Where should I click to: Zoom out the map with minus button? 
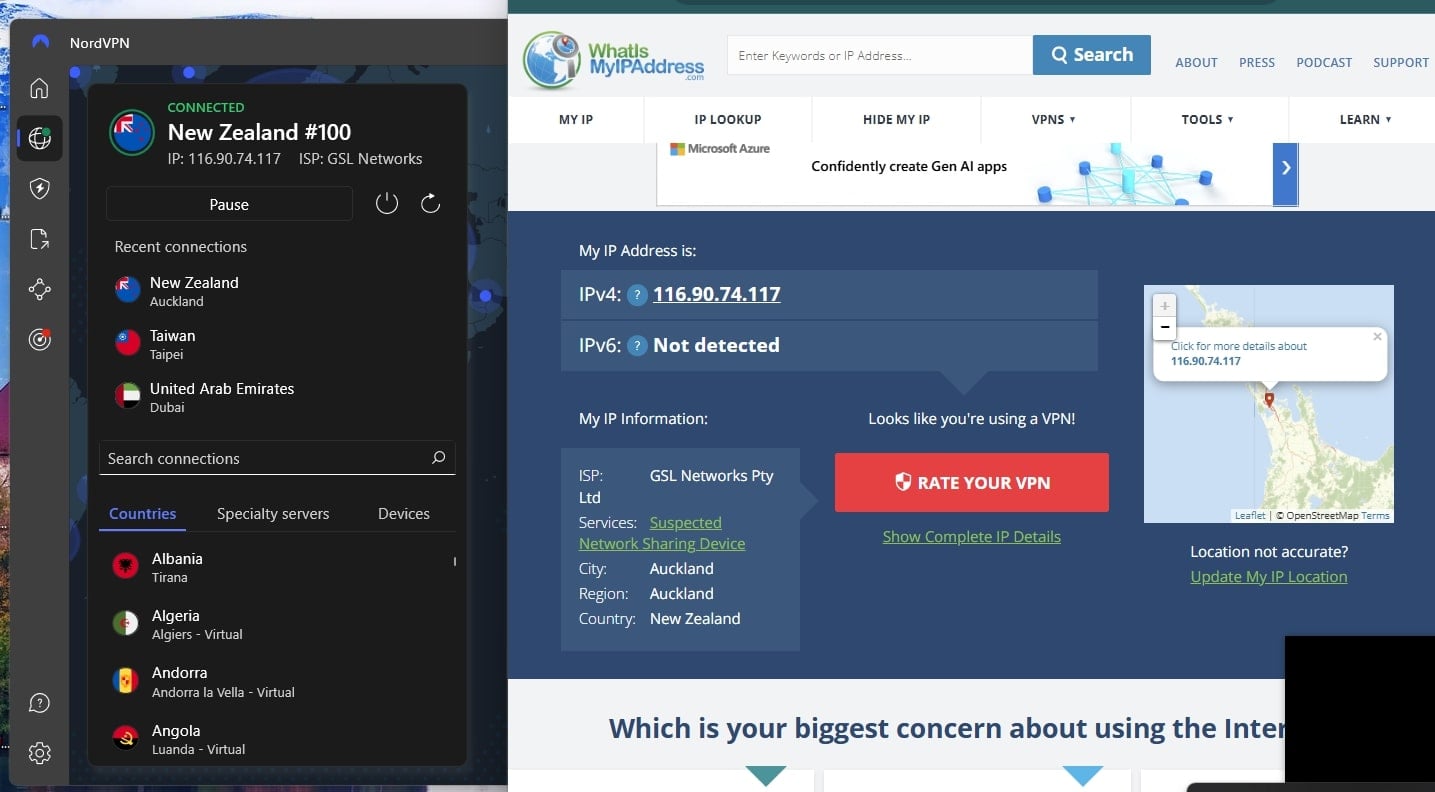tap(1163, 327)
